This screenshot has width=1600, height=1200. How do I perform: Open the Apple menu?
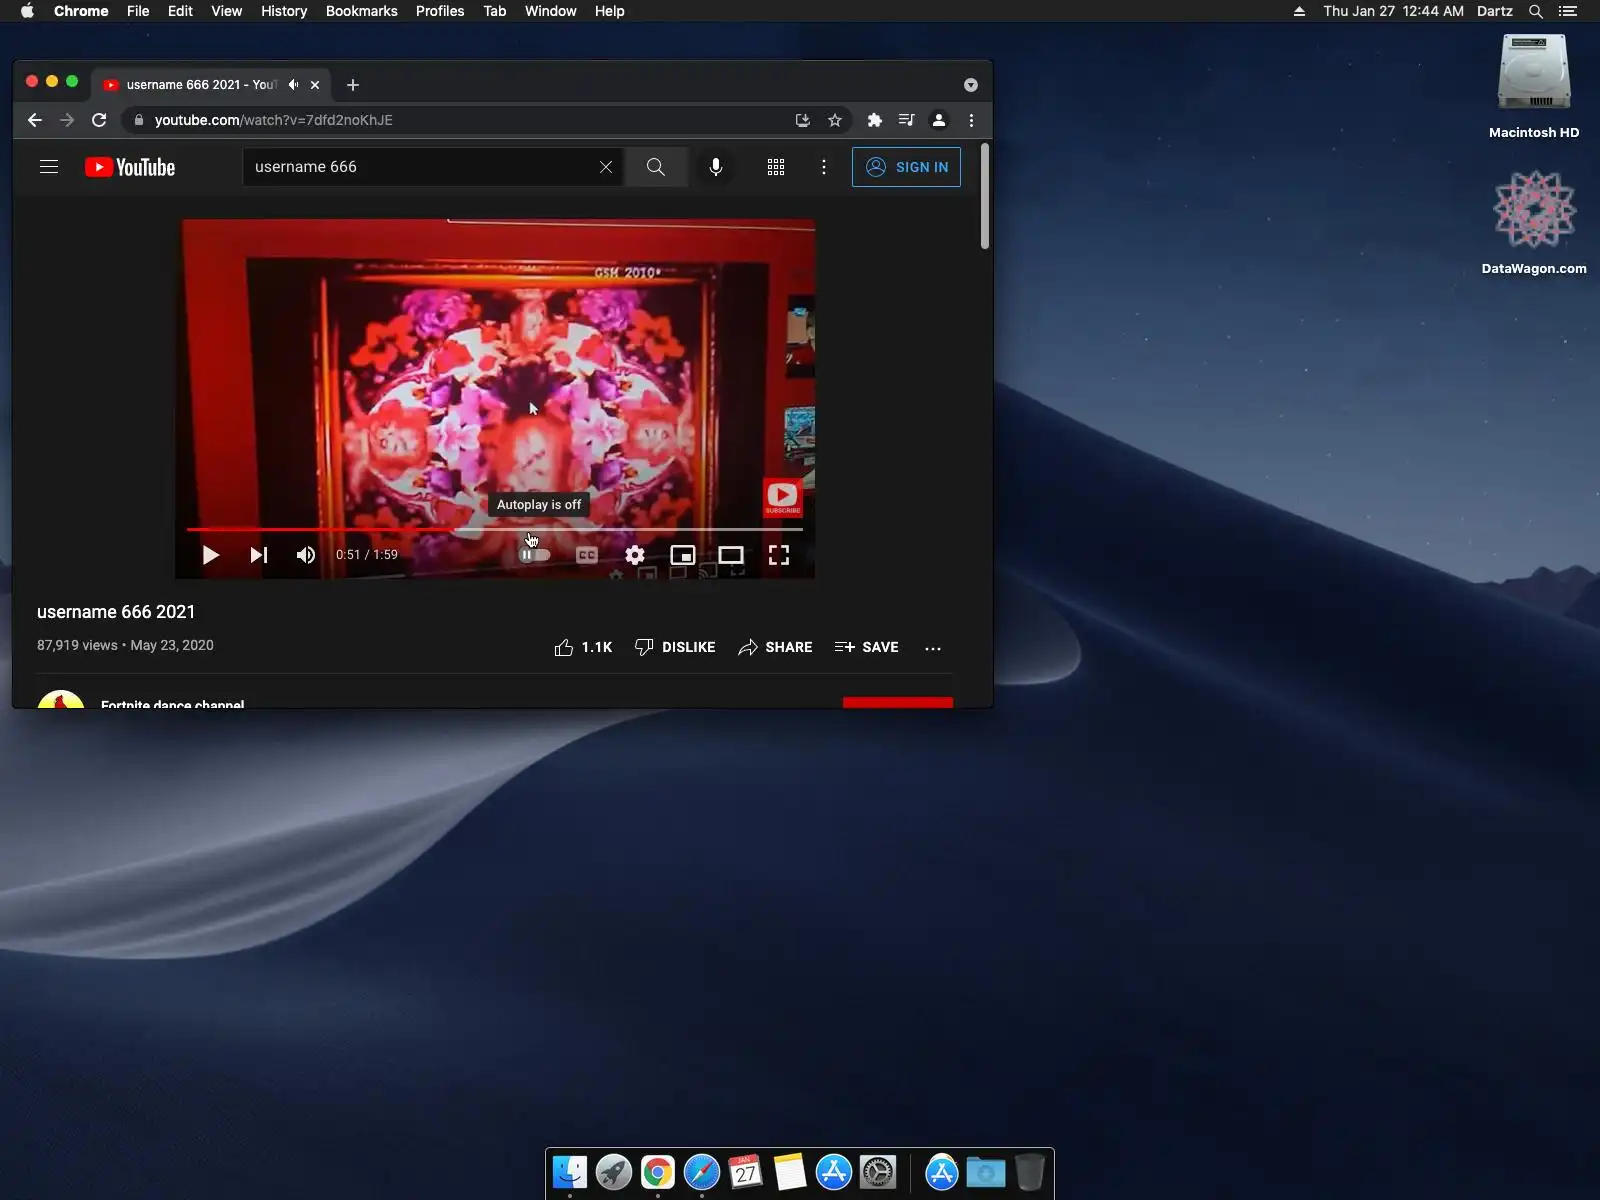coord(27,11)
